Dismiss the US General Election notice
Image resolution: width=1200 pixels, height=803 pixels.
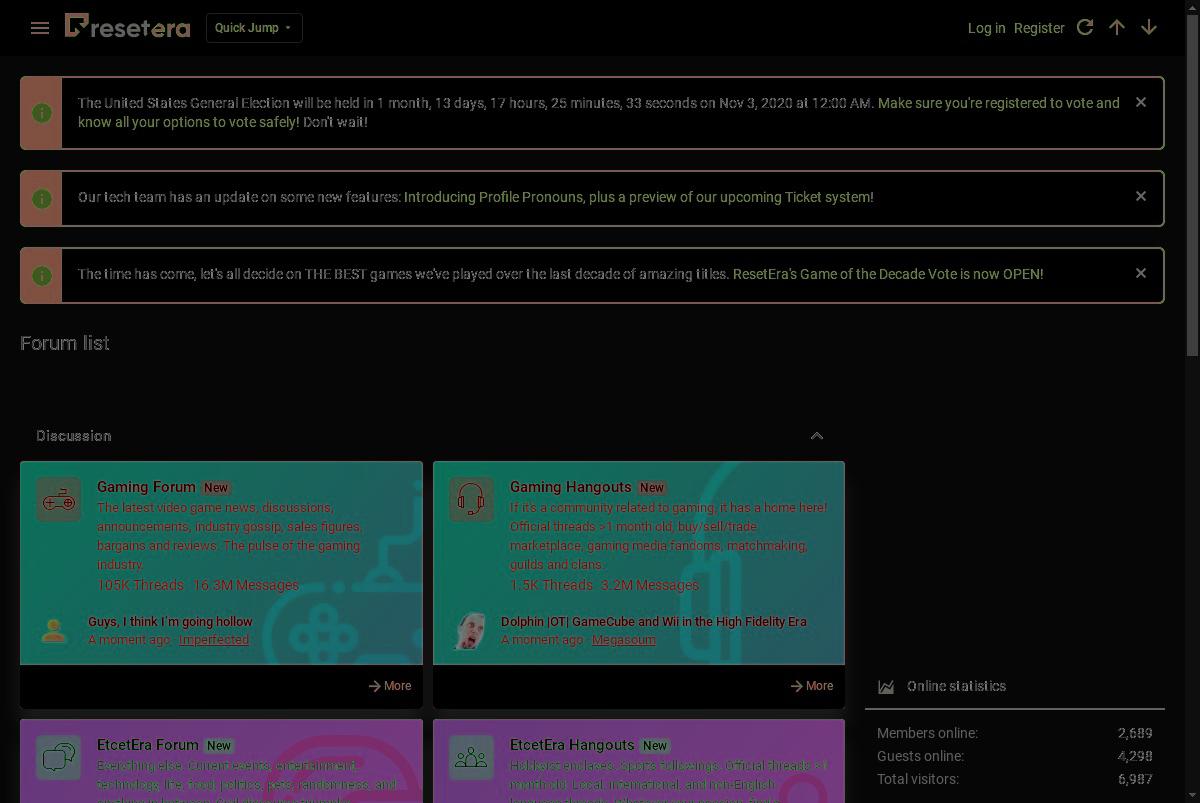coord(1141,102)
